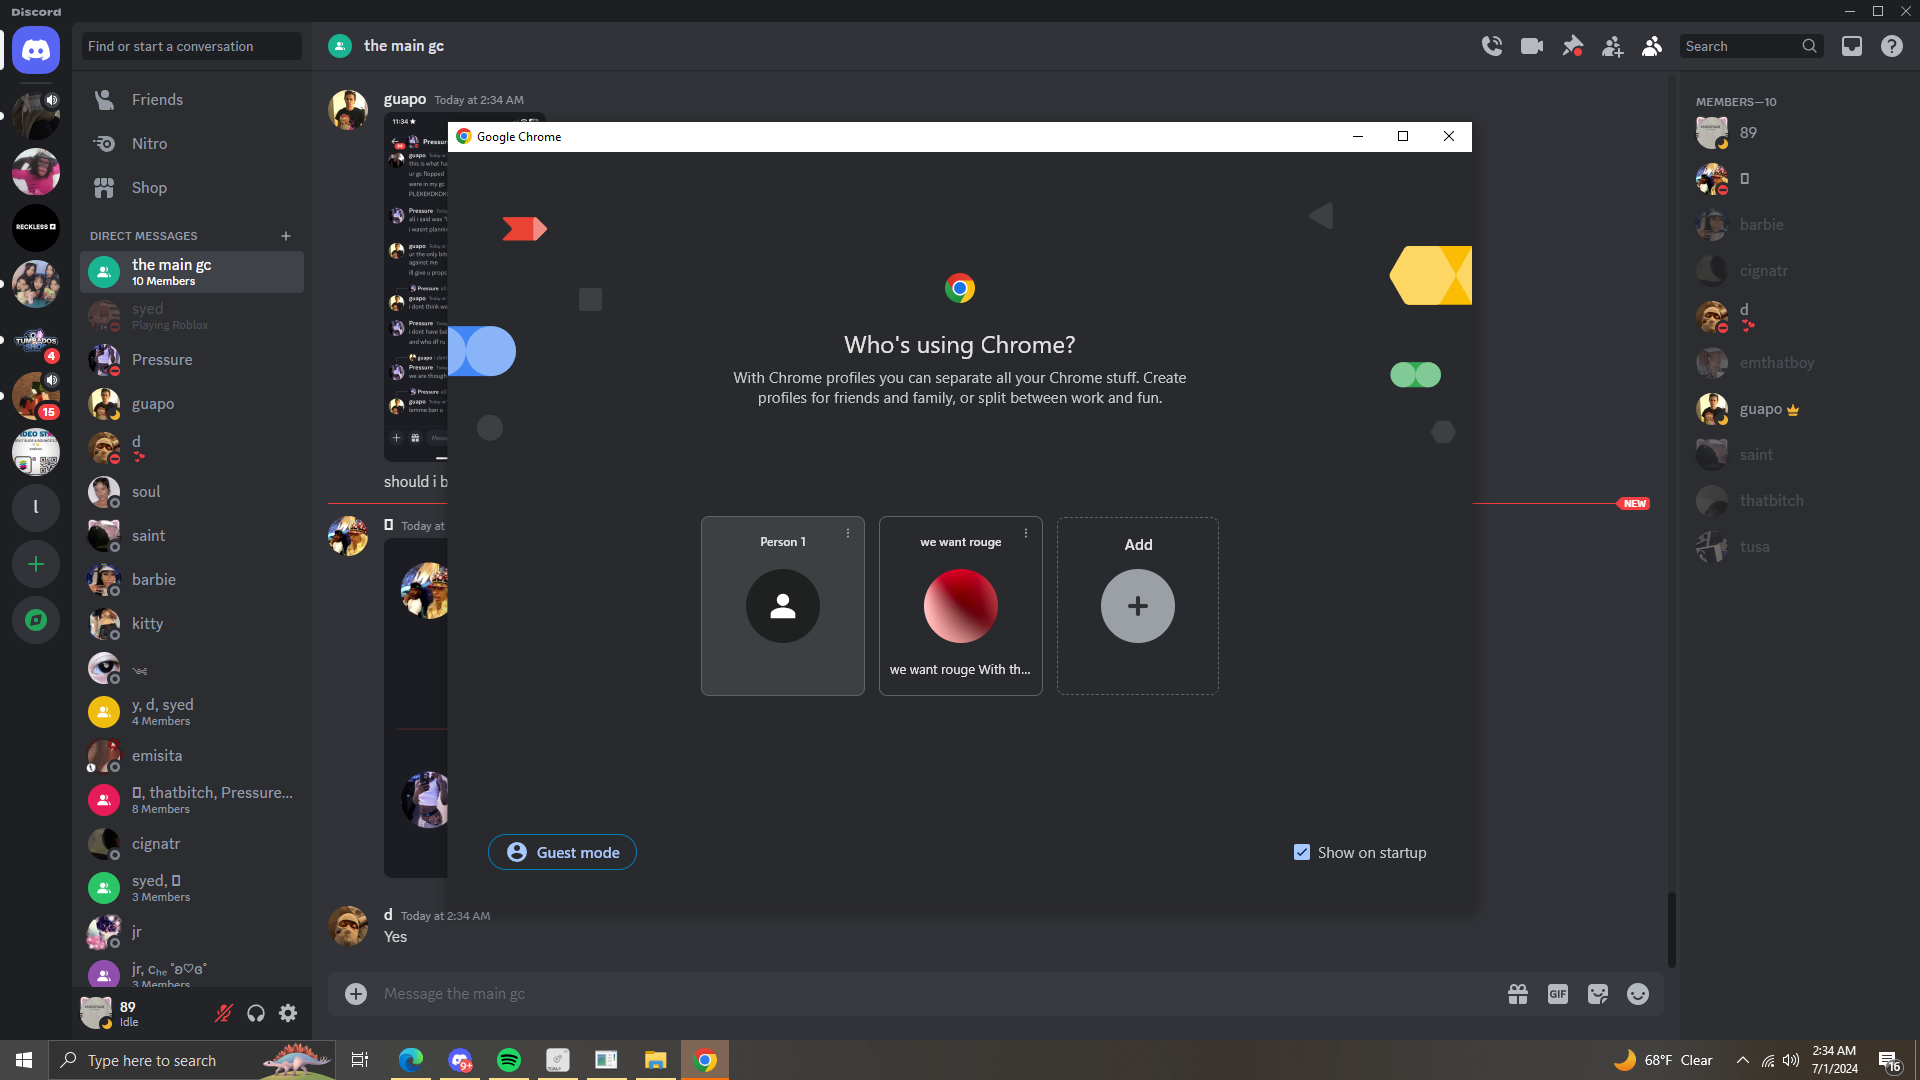Click the Windows taskbar search box
The image size is (1920, 1080).
pyautogui.click(x=192, y=1060)
